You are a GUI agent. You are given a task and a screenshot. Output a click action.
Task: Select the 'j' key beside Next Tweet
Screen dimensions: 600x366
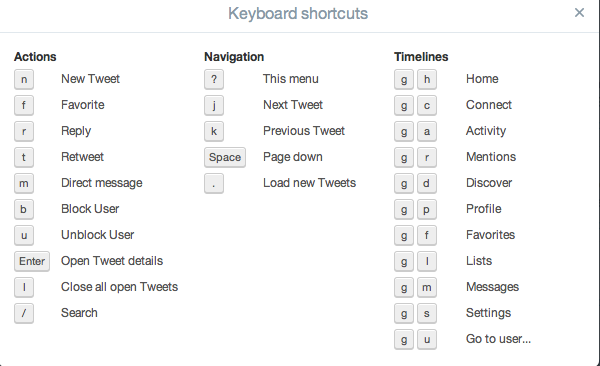click(214, 105)
